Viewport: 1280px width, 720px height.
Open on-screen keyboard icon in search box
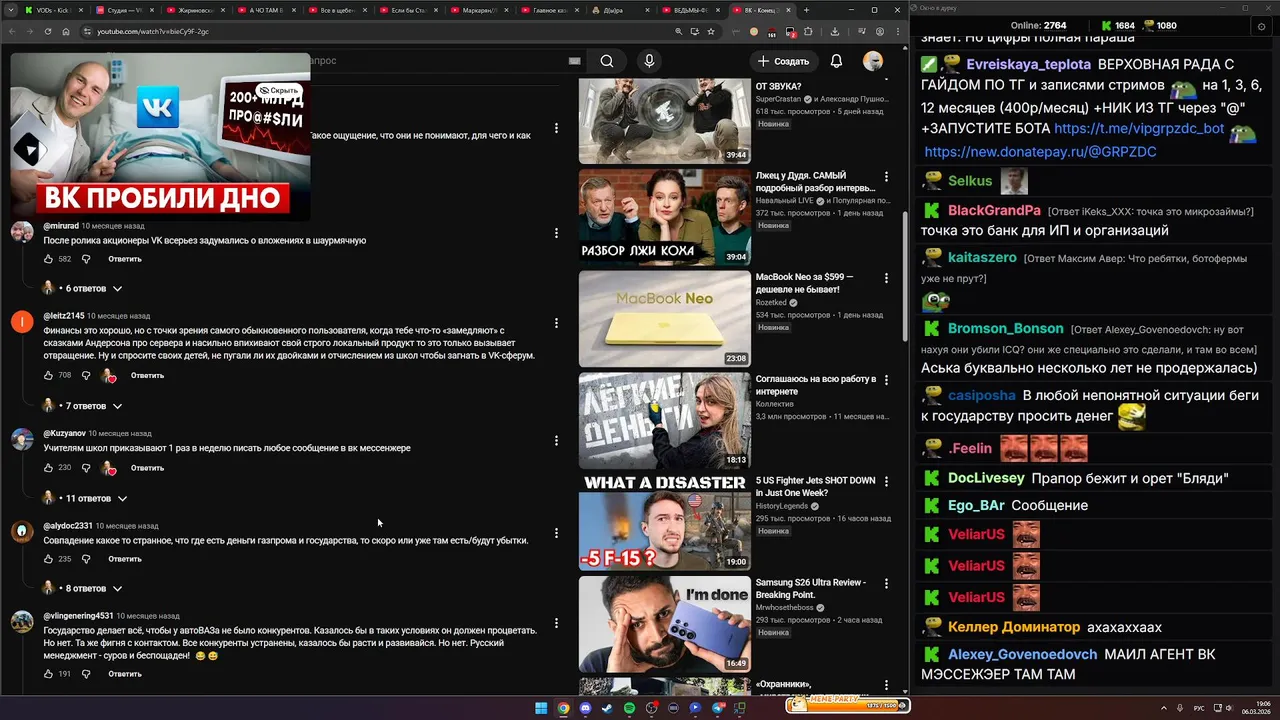(574, 61)
